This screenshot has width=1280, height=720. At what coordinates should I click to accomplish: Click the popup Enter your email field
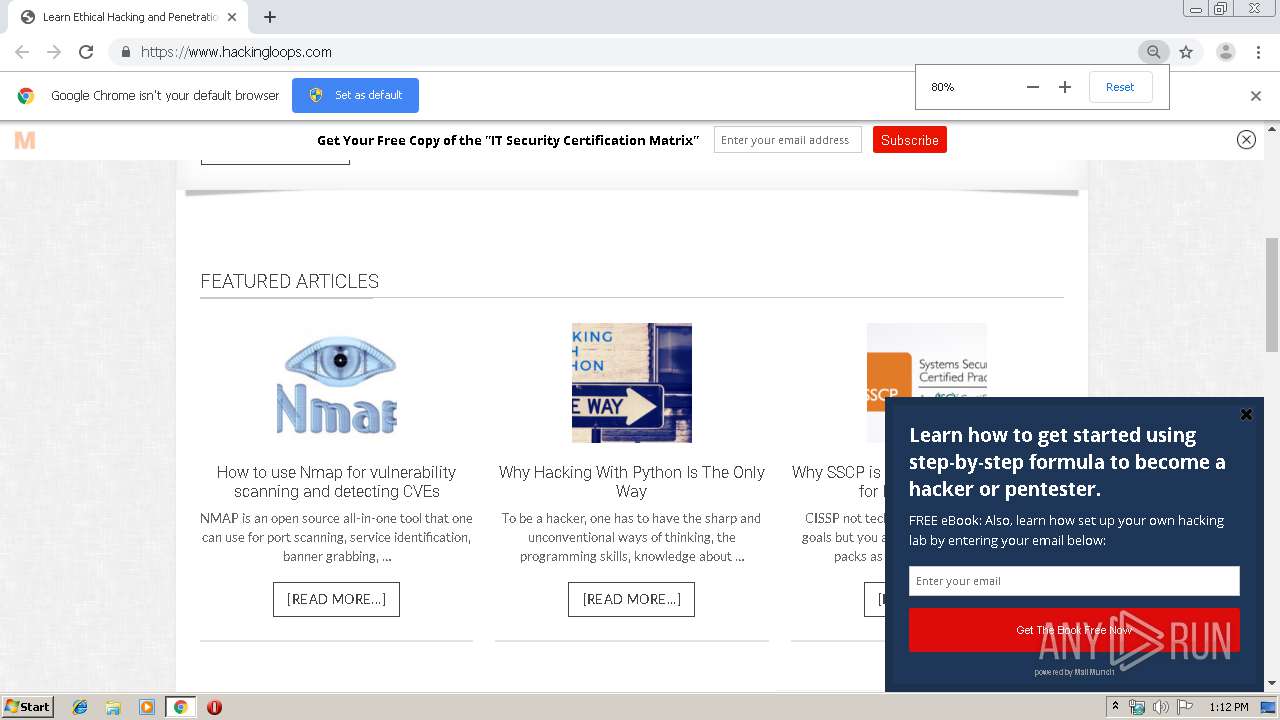1074,581
